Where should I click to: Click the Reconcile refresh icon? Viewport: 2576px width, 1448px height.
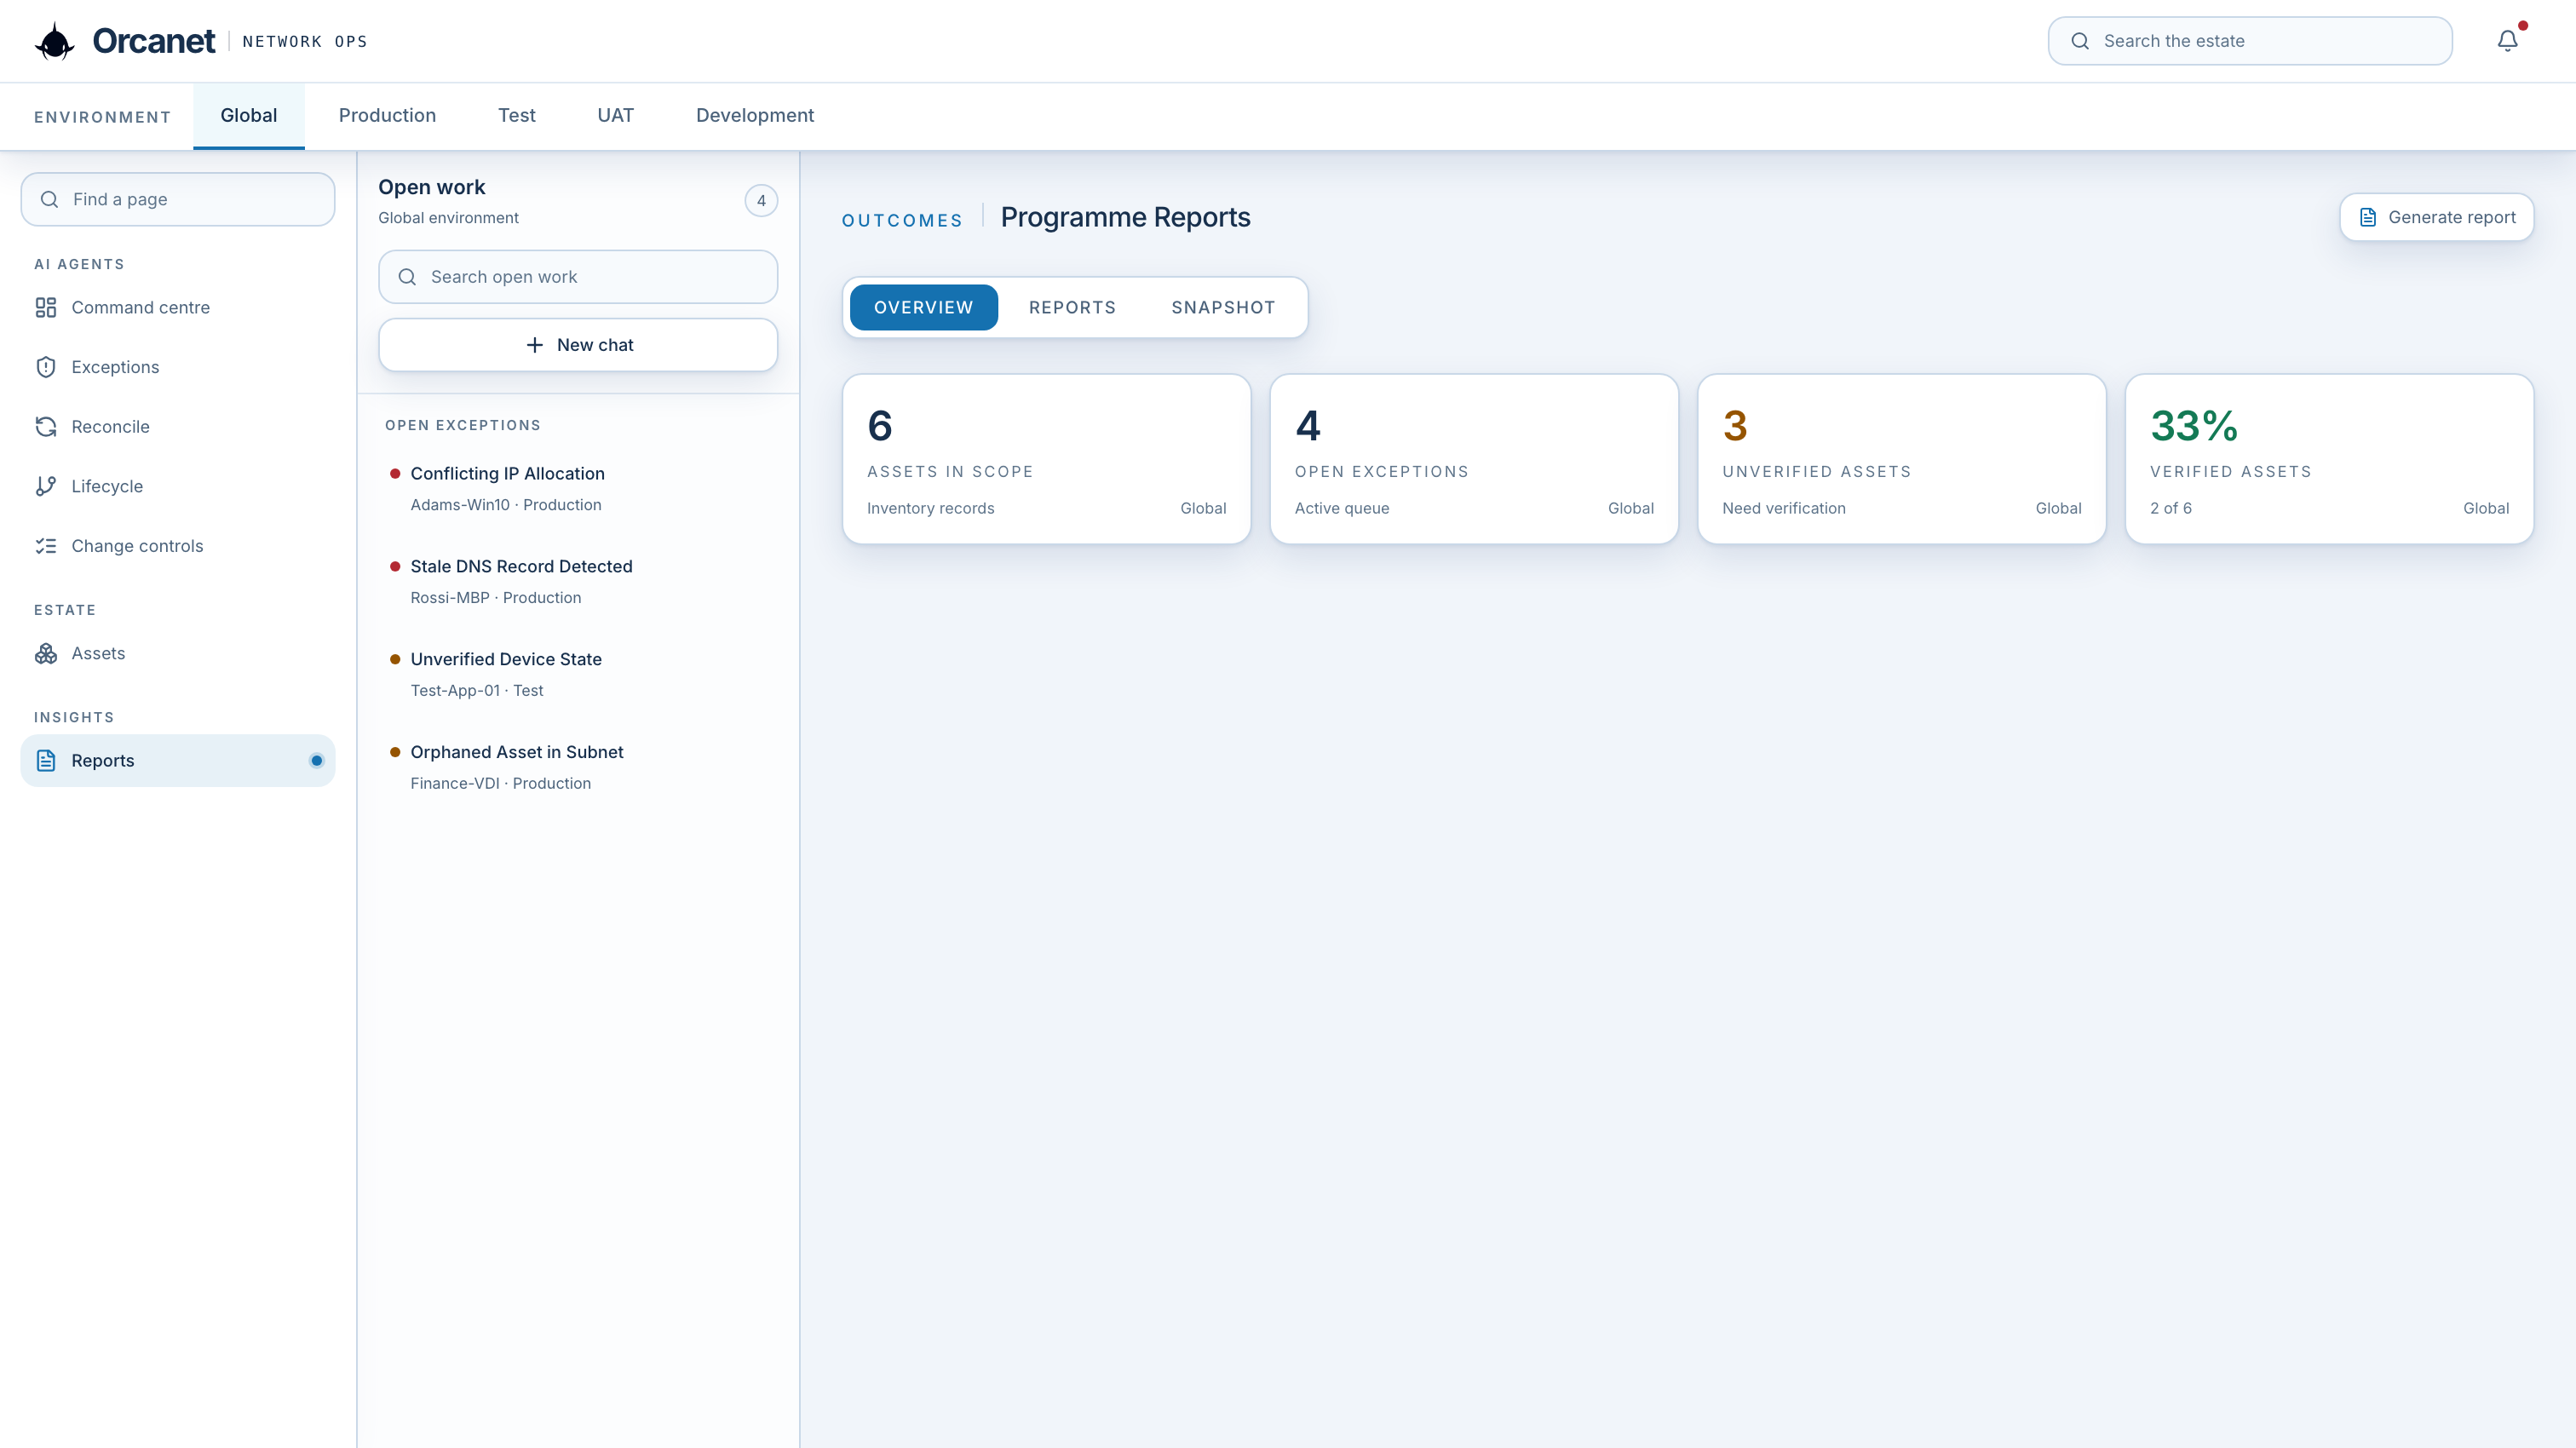(x=46, y=427)
